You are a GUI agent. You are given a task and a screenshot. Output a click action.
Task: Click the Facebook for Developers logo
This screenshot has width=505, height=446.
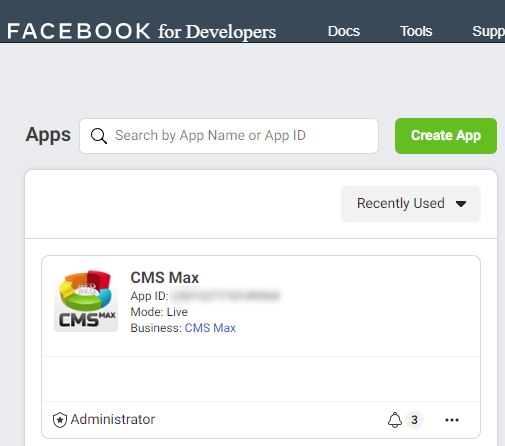[141, 31]
